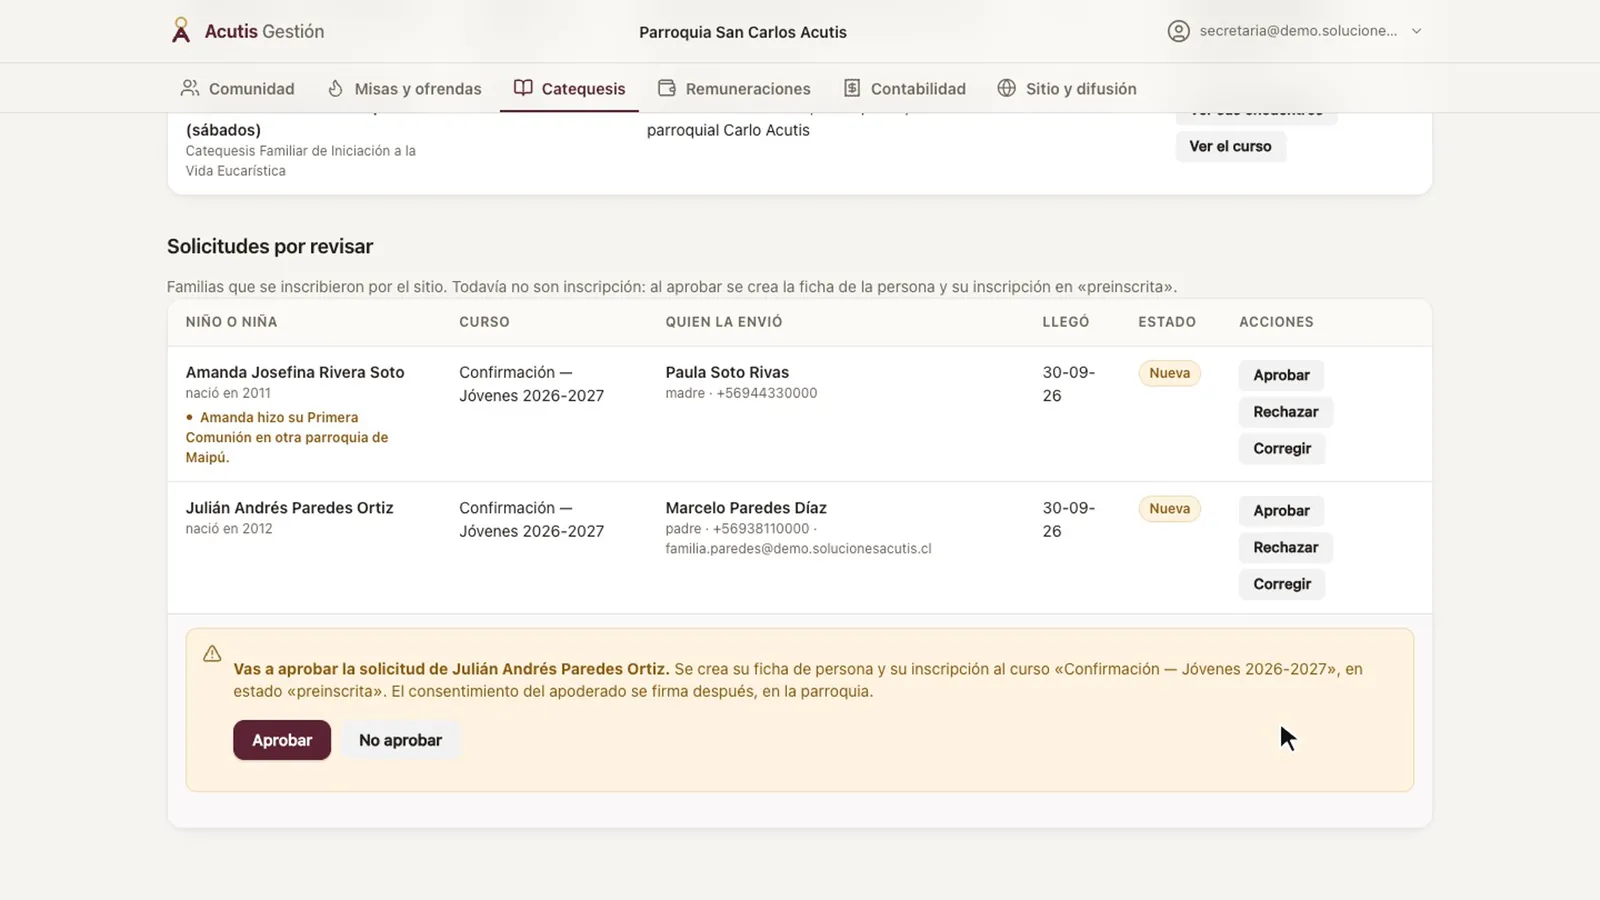Click the LLEGÓ column header

pyautogui.click(x=1066, y=322)
